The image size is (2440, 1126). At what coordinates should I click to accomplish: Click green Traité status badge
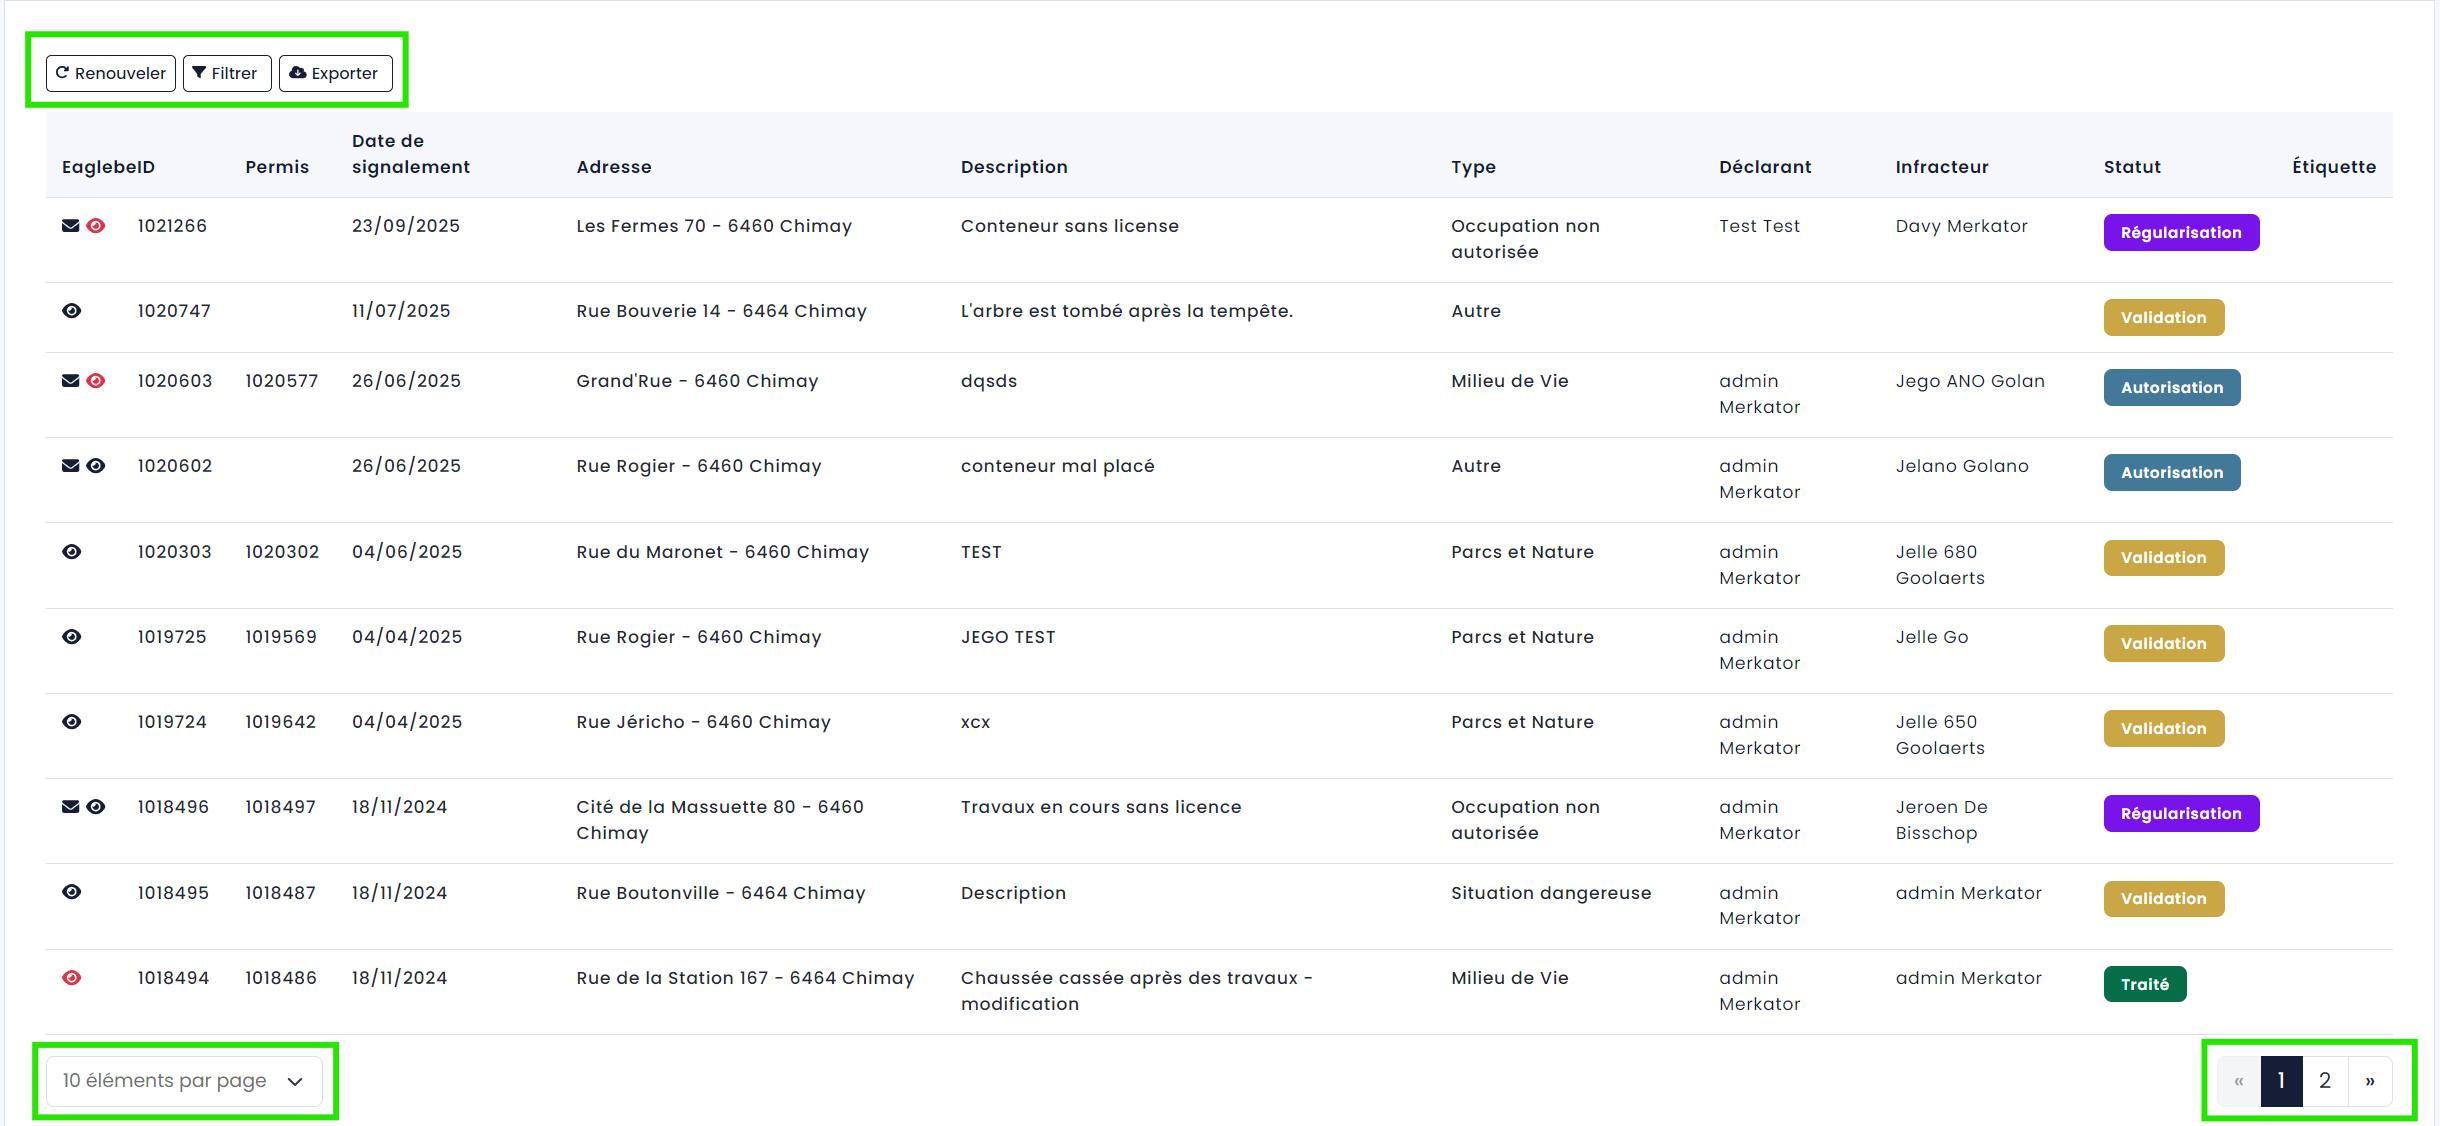point(2144,984)
